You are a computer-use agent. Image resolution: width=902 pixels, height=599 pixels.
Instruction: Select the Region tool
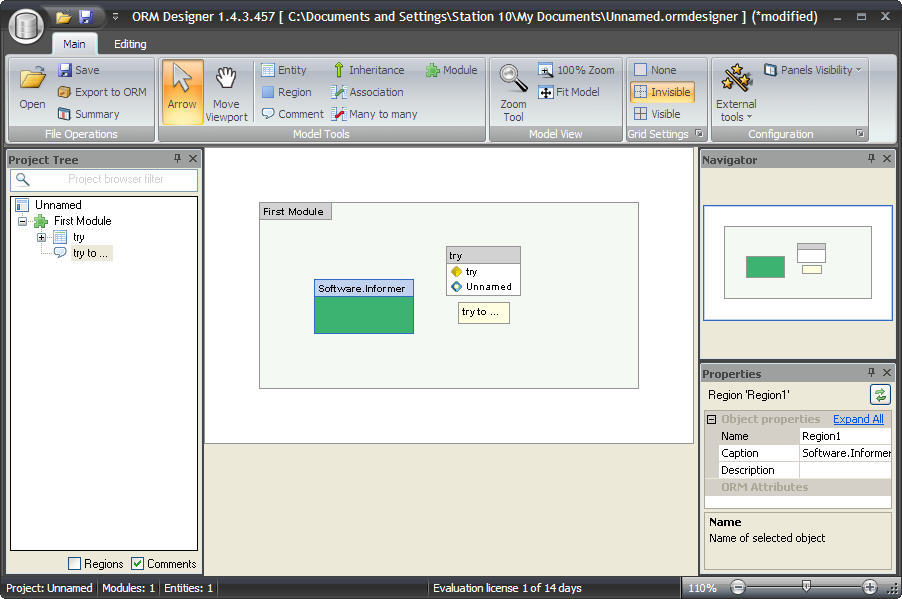[286, 92]
